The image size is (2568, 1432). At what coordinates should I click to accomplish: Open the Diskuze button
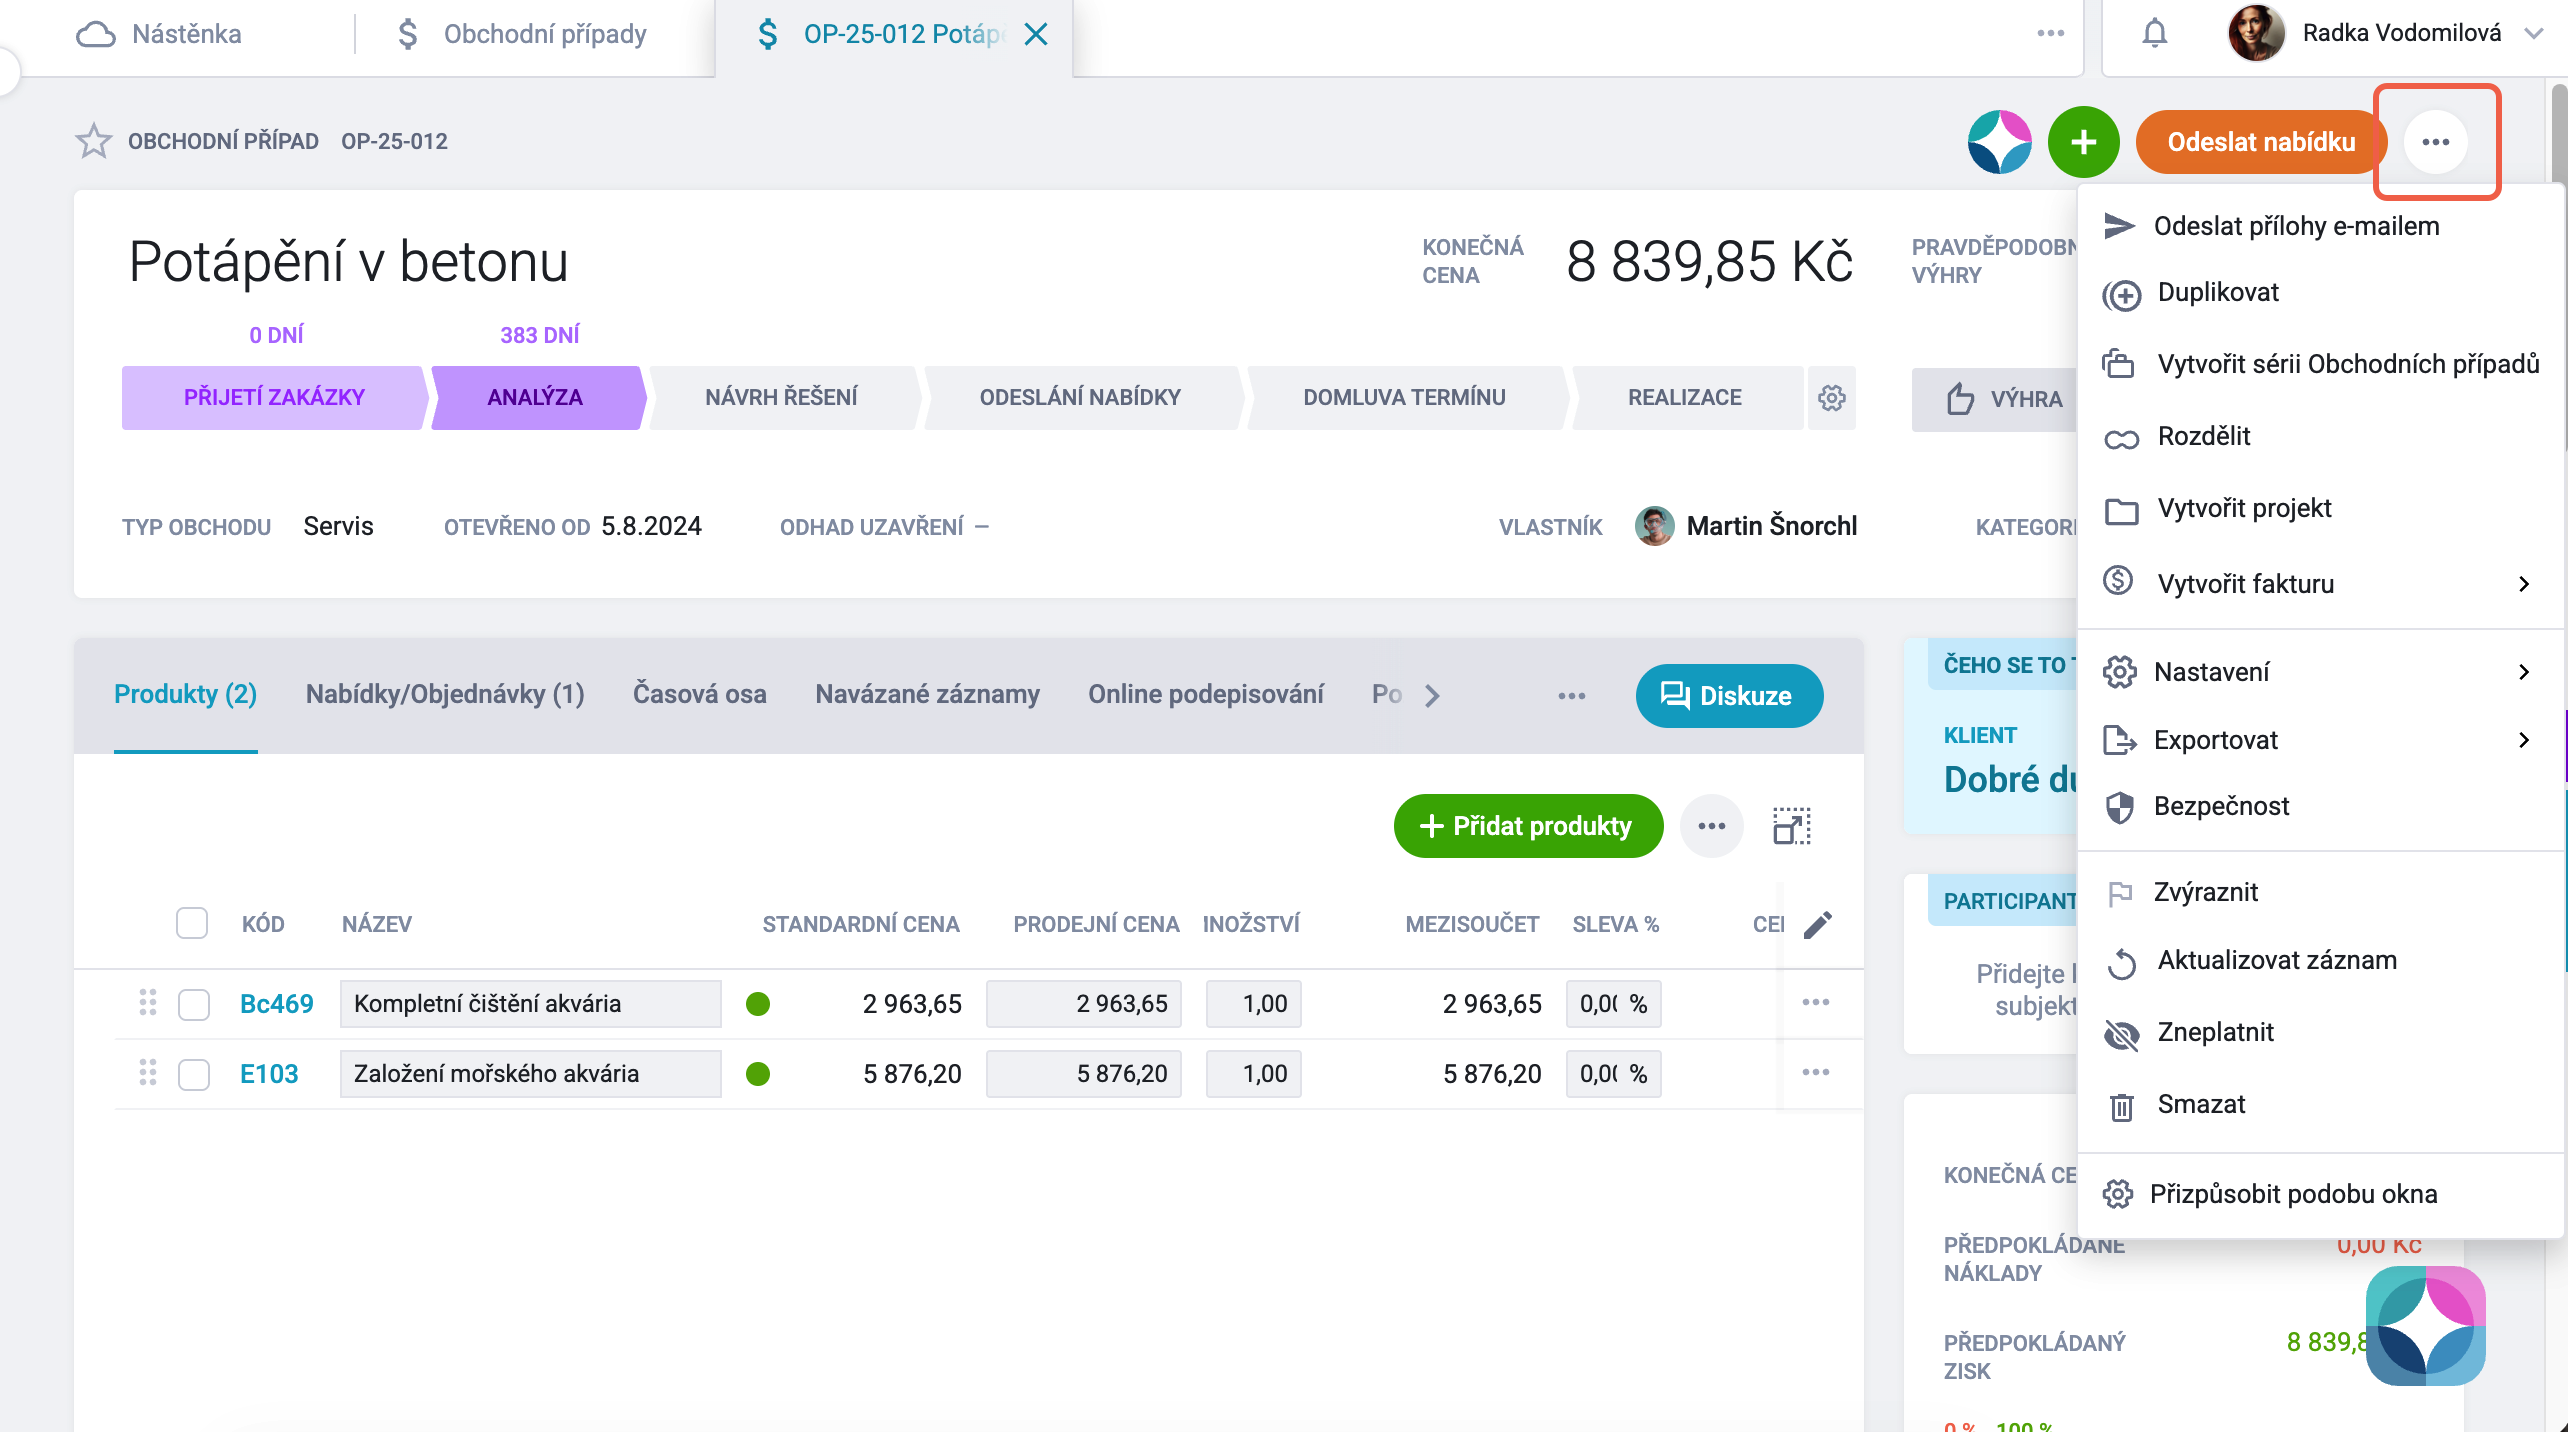pyautogui.click(x=1729, y=696)
